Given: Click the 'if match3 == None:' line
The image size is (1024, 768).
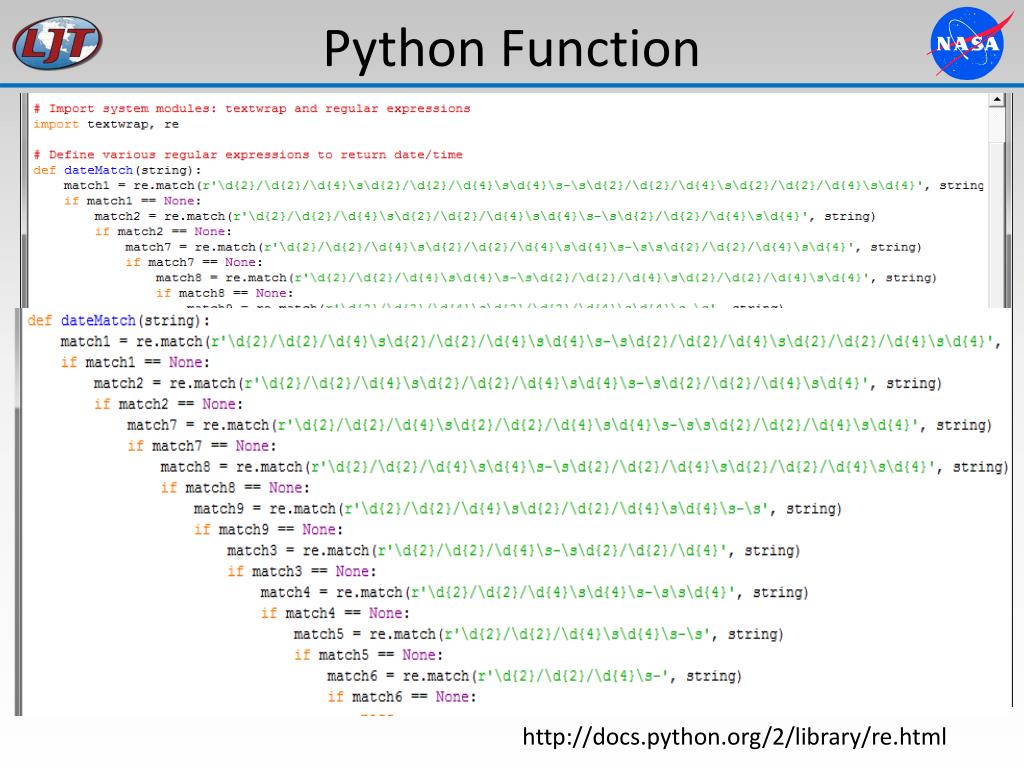Looking at the screenshot, I should [x=302, y=571].
